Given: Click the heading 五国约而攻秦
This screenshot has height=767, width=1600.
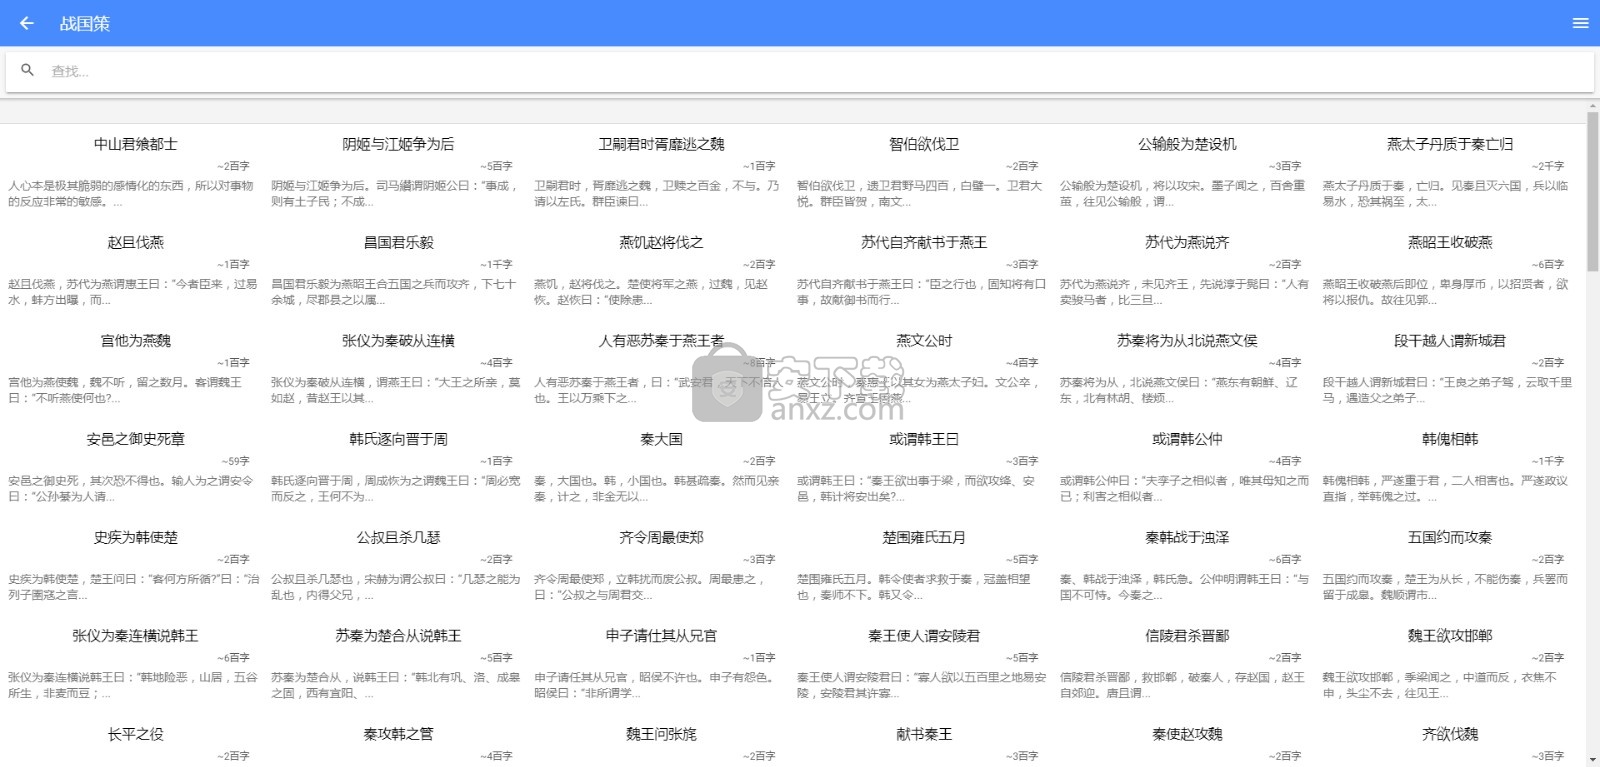Looking at the screenshot, I should pyautogui.click(x=1450, y=537).
